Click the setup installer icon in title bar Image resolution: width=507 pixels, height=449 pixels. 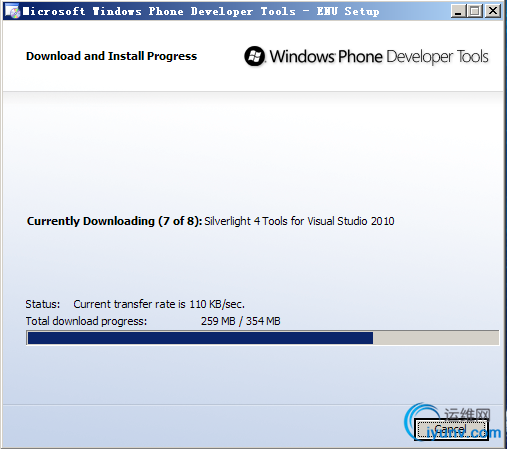click(x=12, y=12)
